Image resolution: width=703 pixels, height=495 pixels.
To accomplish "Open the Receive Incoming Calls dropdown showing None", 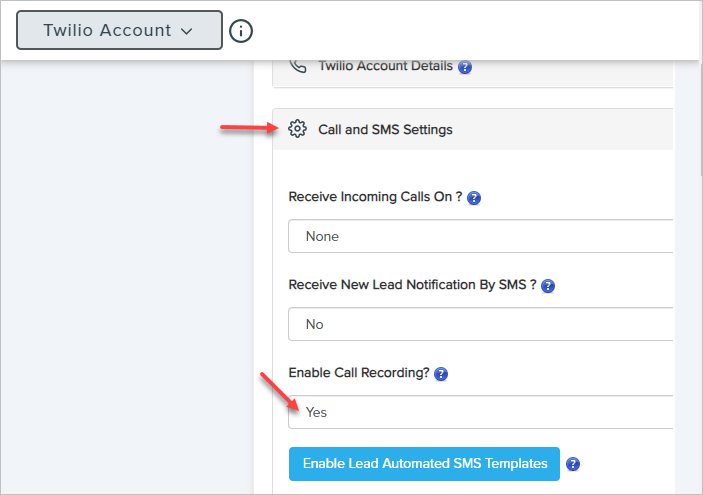I will point(480,237).
